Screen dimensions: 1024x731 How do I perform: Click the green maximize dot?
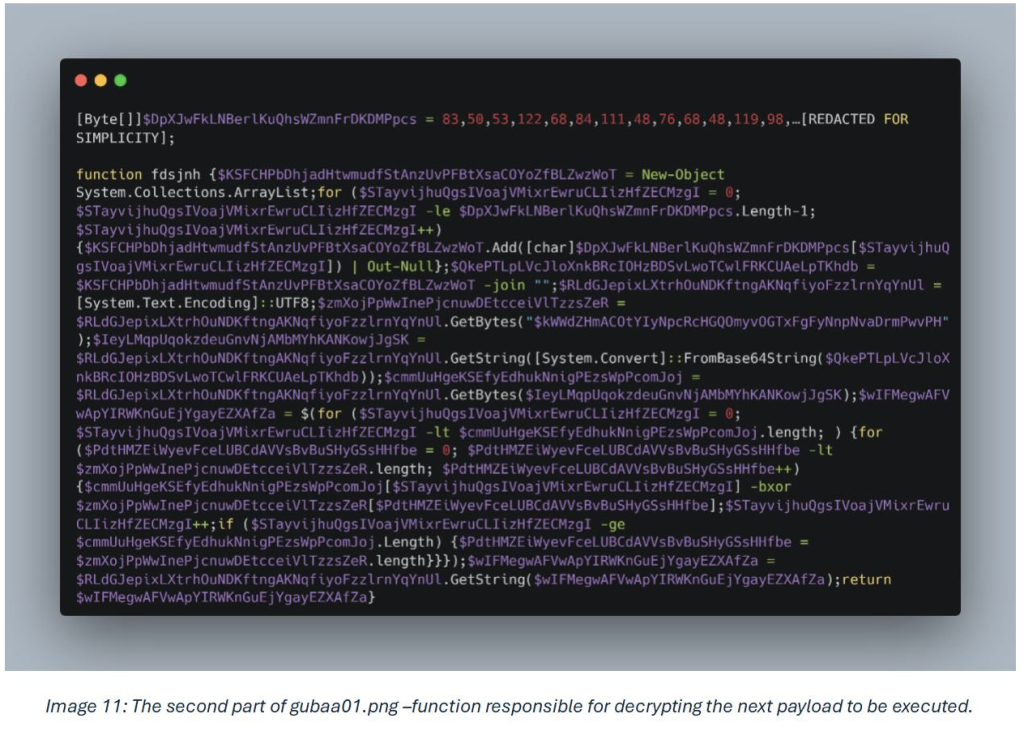(120, 80)
